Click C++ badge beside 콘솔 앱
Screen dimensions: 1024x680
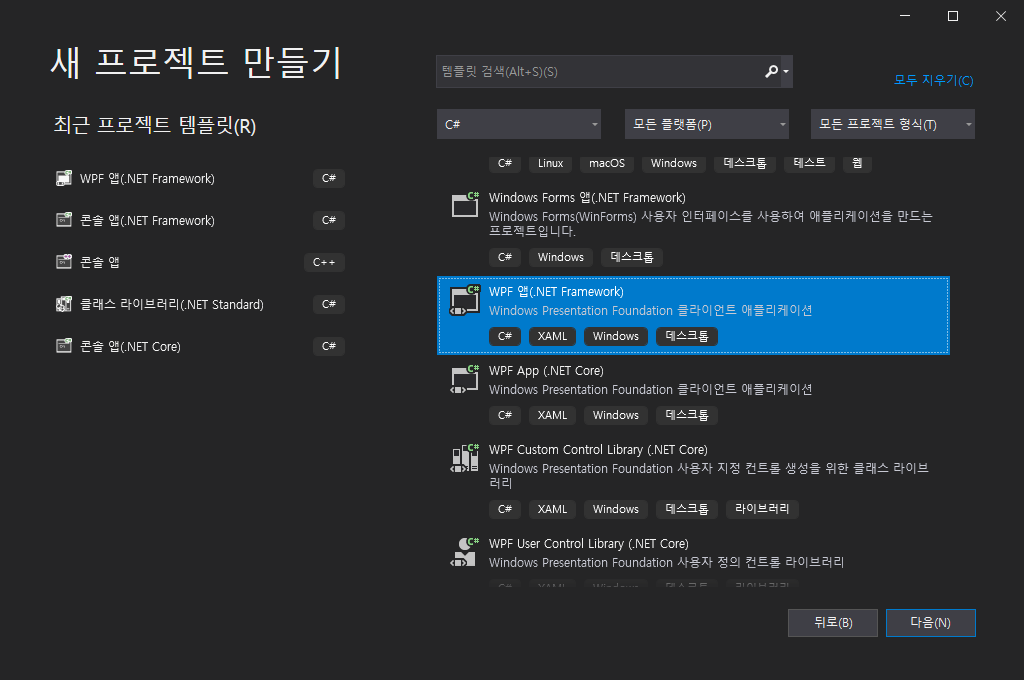point(324,263)
